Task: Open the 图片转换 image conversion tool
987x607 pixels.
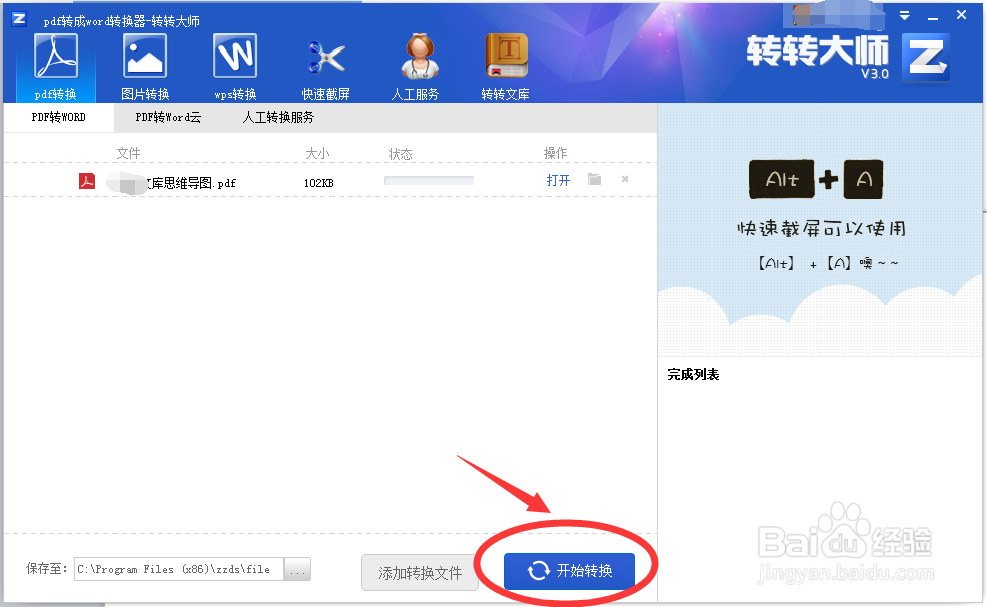Action: tap(145, 67)
